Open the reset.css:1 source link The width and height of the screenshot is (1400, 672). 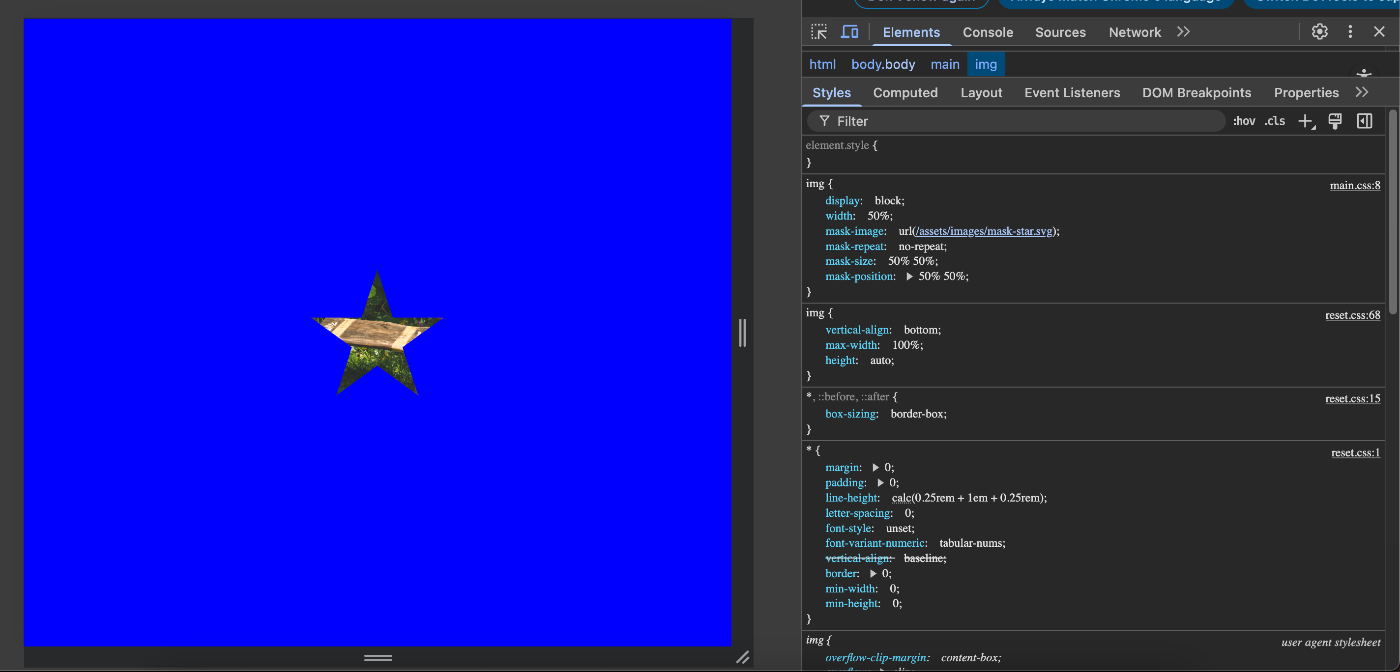pos(1356,452)
